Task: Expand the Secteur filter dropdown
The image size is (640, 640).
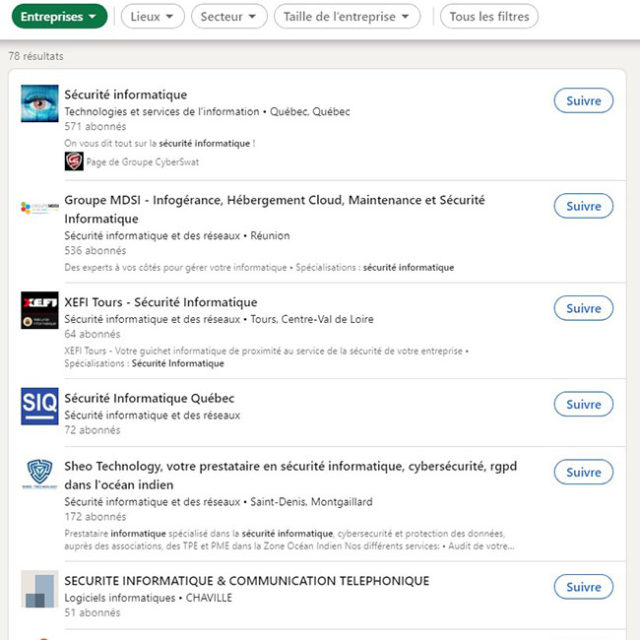Action: (229, 16)
